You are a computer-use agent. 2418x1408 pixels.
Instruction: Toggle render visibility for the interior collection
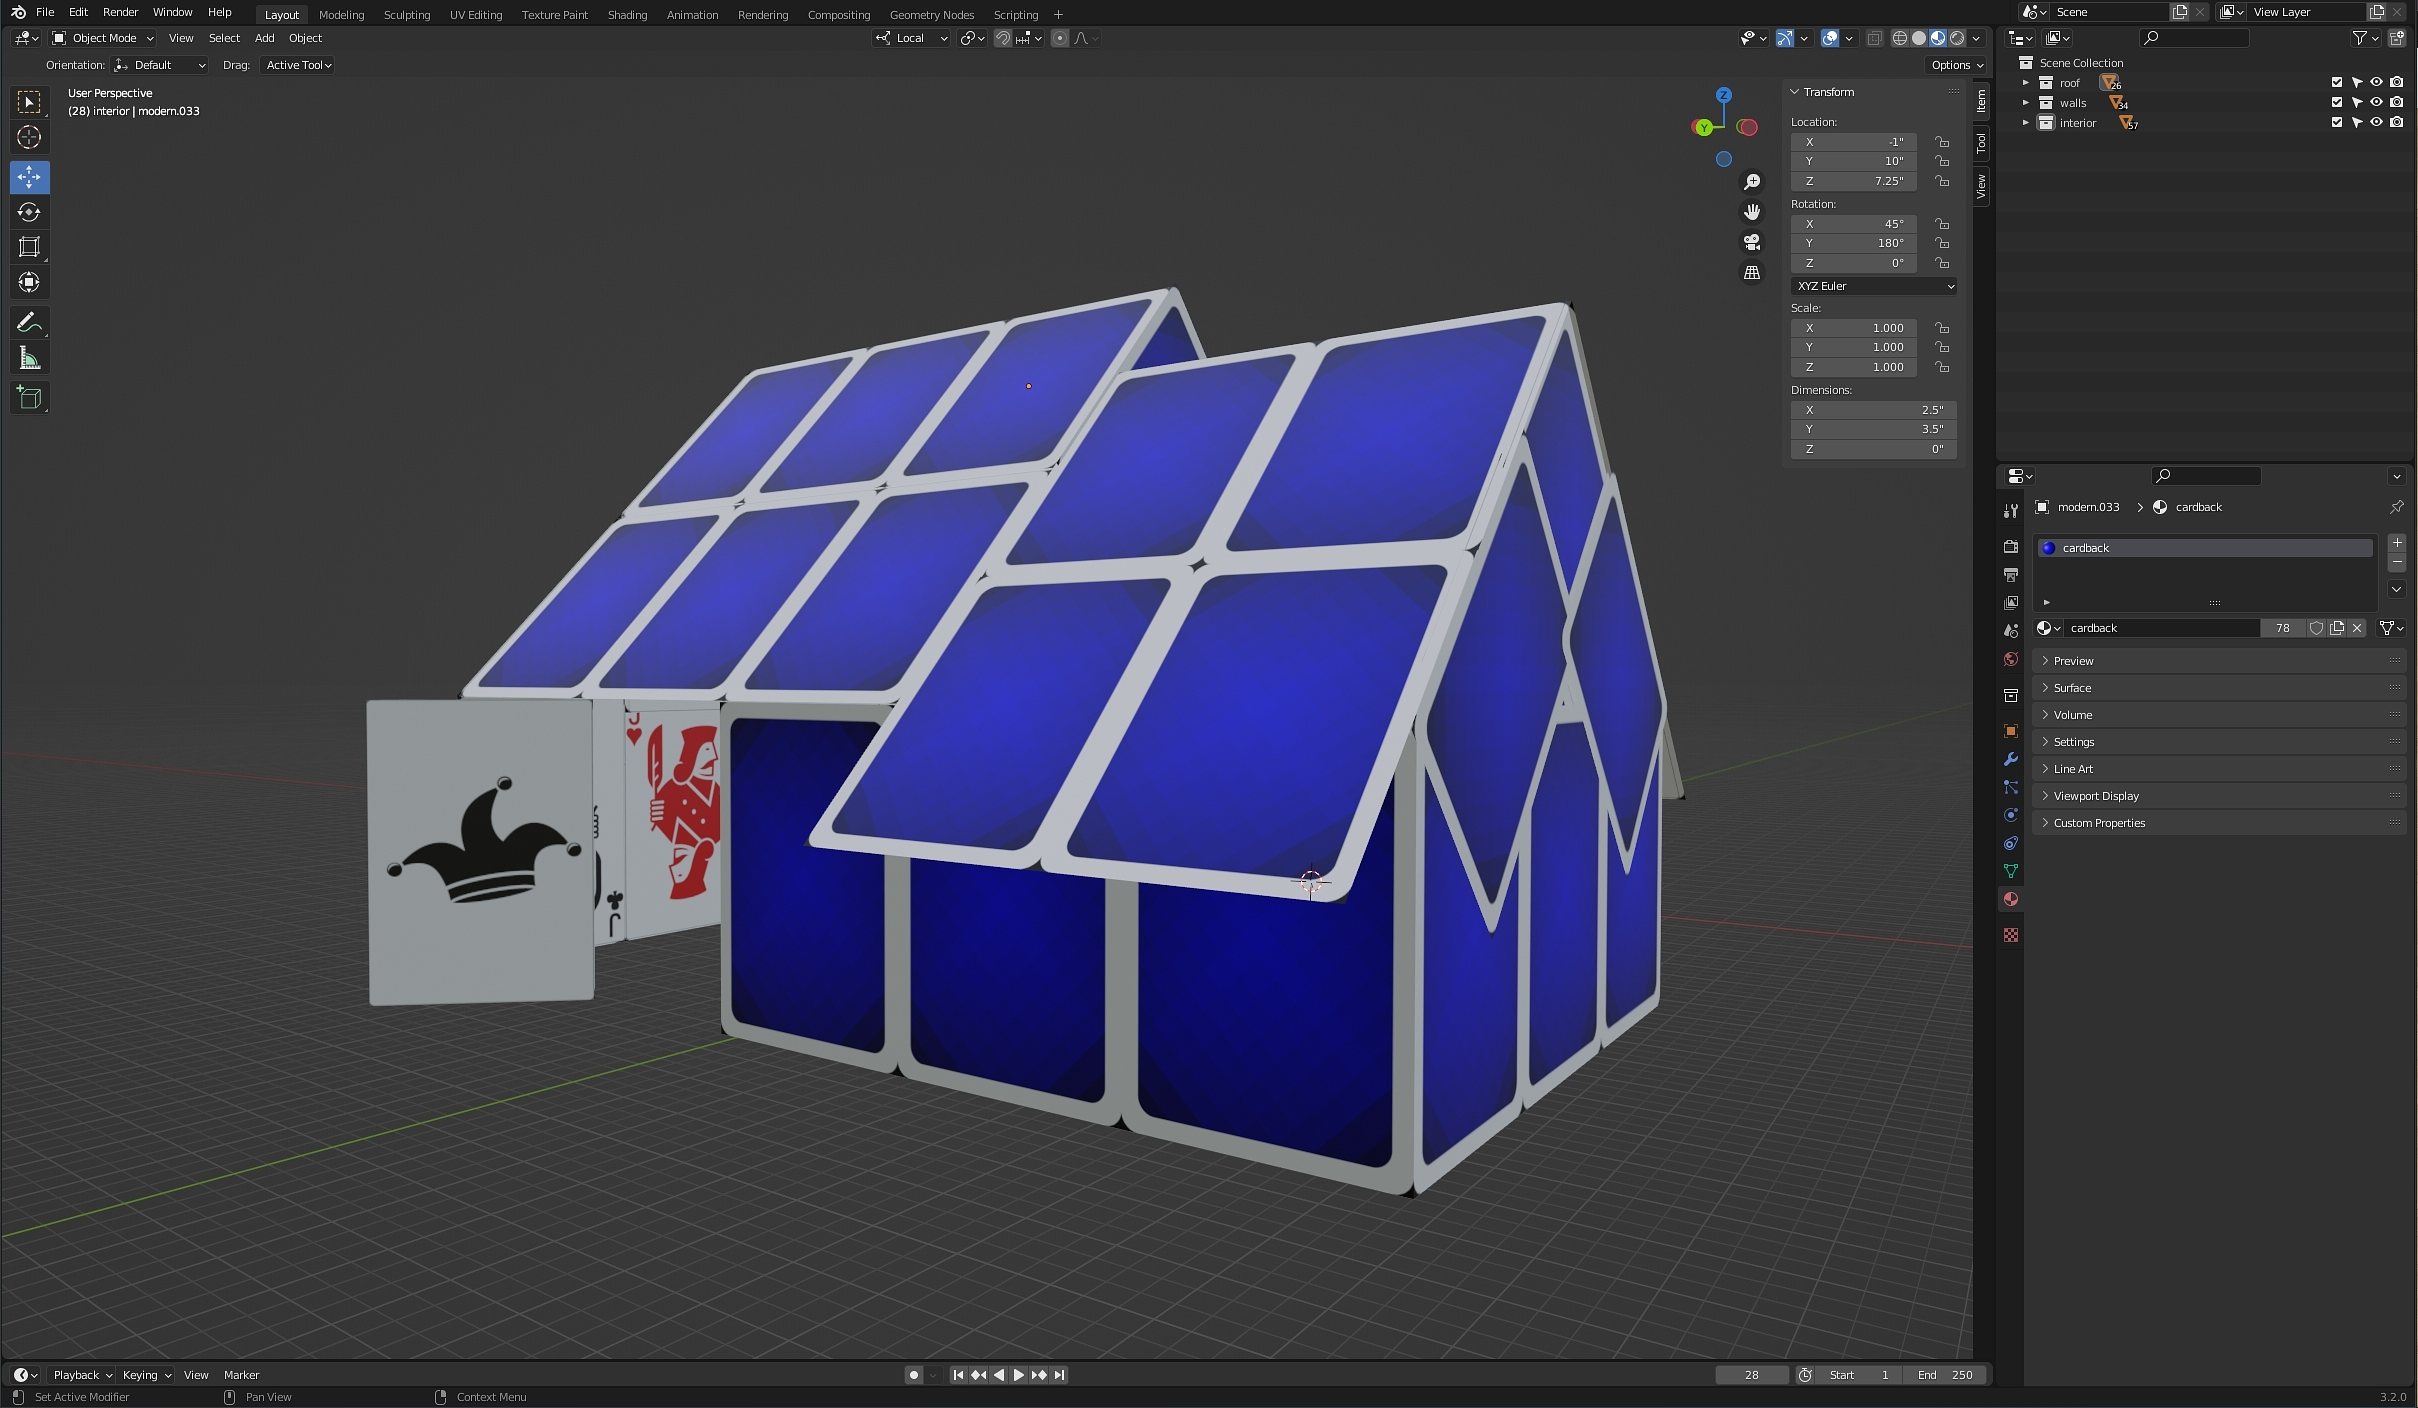pos(2397,122)
